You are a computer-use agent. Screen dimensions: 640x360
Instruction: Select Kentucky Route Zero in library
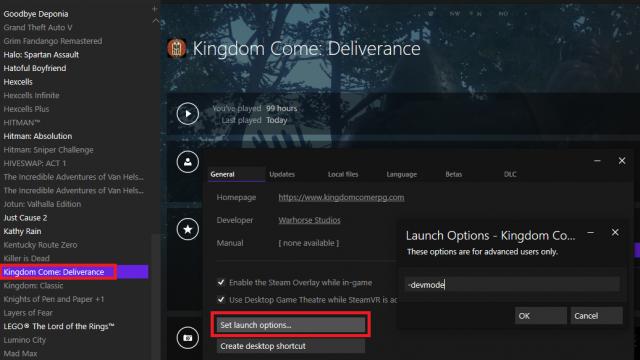40,245
